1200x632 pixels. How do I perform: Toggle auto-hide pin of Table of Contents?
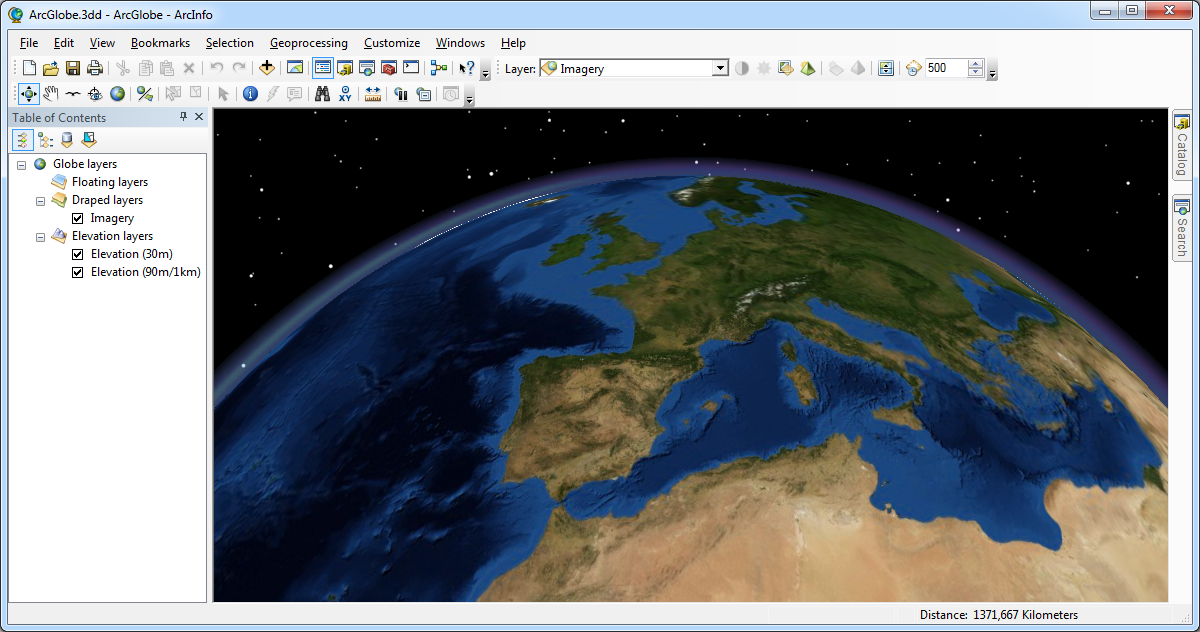click(x=183, y=117)
